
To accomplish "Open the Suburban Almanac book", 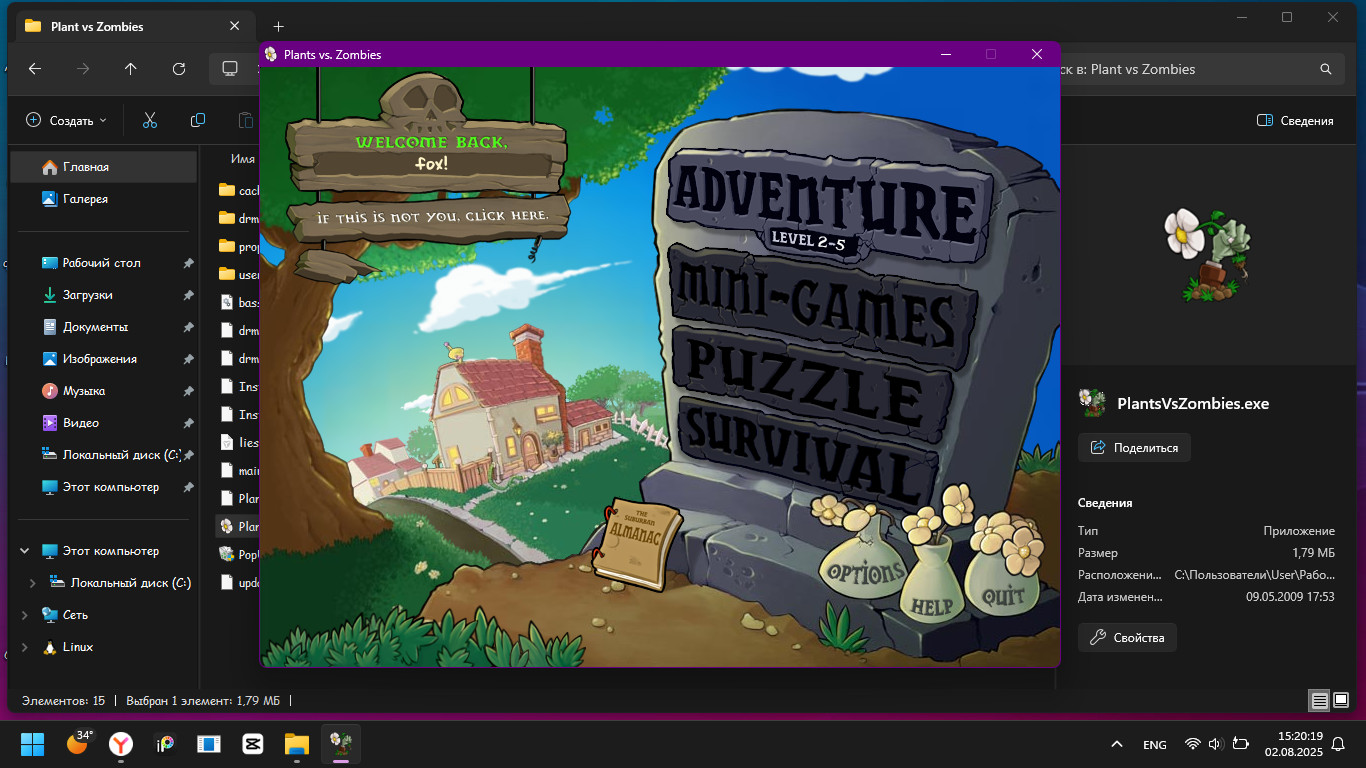I will (x=637, y=546).
